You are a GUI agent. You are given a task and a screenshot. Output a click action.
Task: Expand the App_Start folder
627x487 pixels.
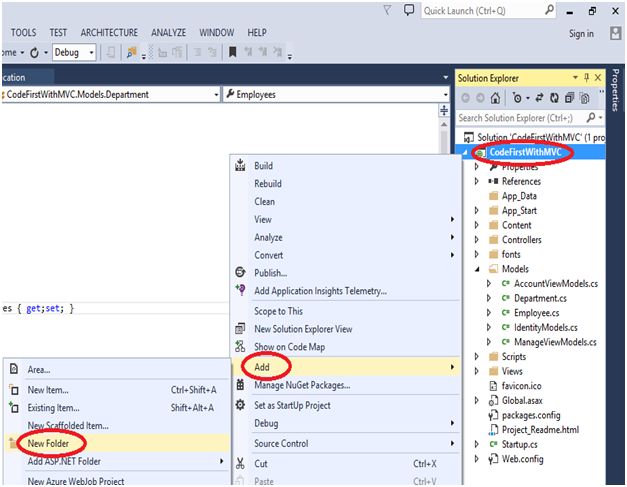(477, 210)
